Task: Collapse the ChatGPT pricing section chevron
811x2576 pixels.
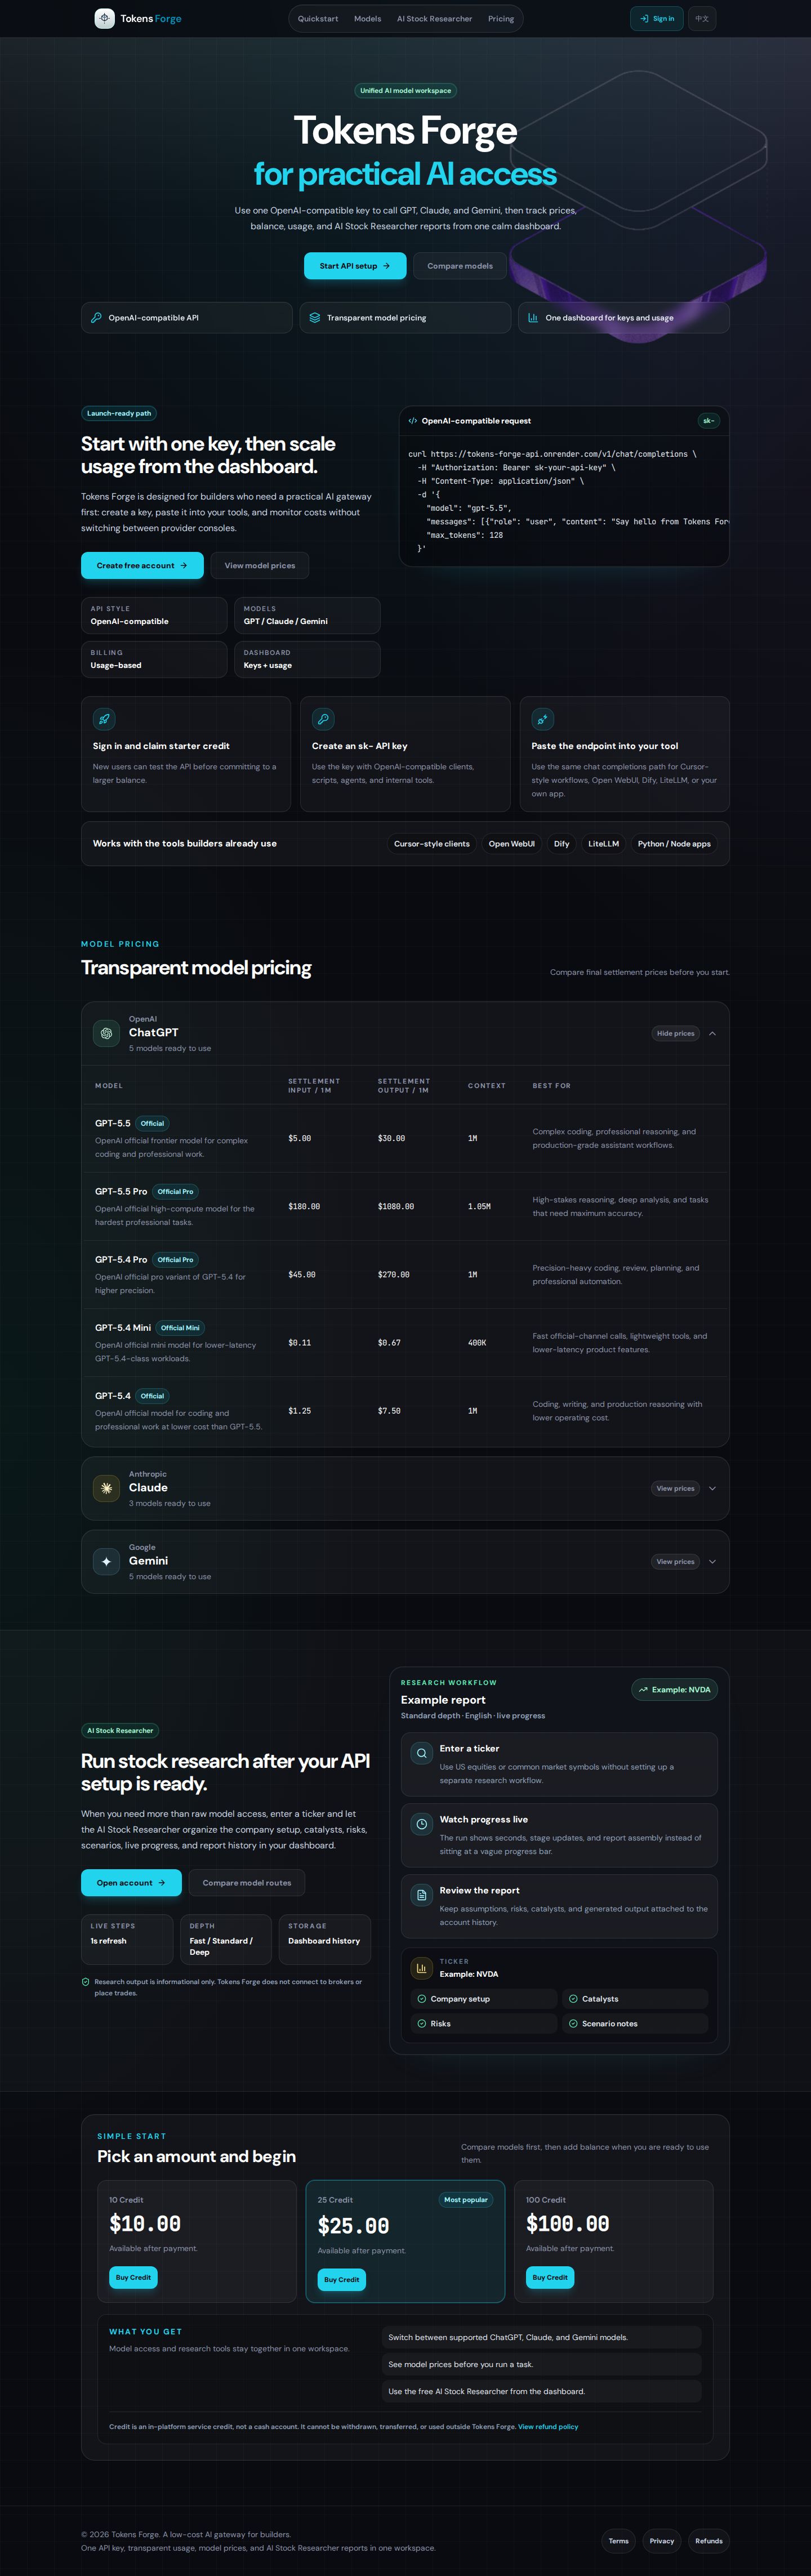Action: pos(712,1033)
